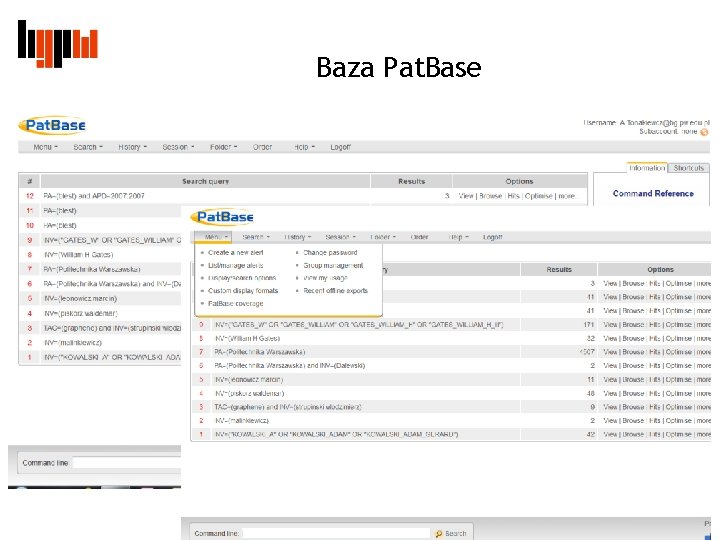Select query "NV=(leonowicz marcin)" in the back window
The height and width of the screenshot is (540, 720).
pyautogui.click(x=80, y=298)
